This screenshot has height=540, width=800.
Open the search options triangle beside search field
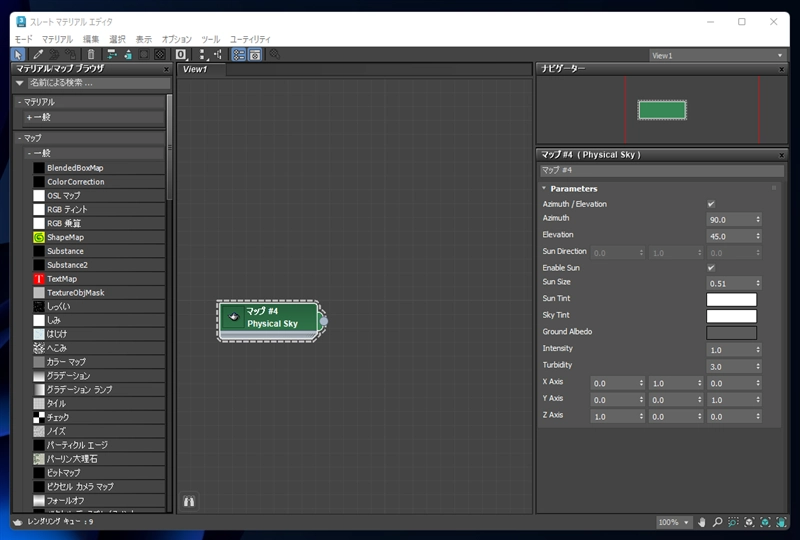tap(19, 83)
